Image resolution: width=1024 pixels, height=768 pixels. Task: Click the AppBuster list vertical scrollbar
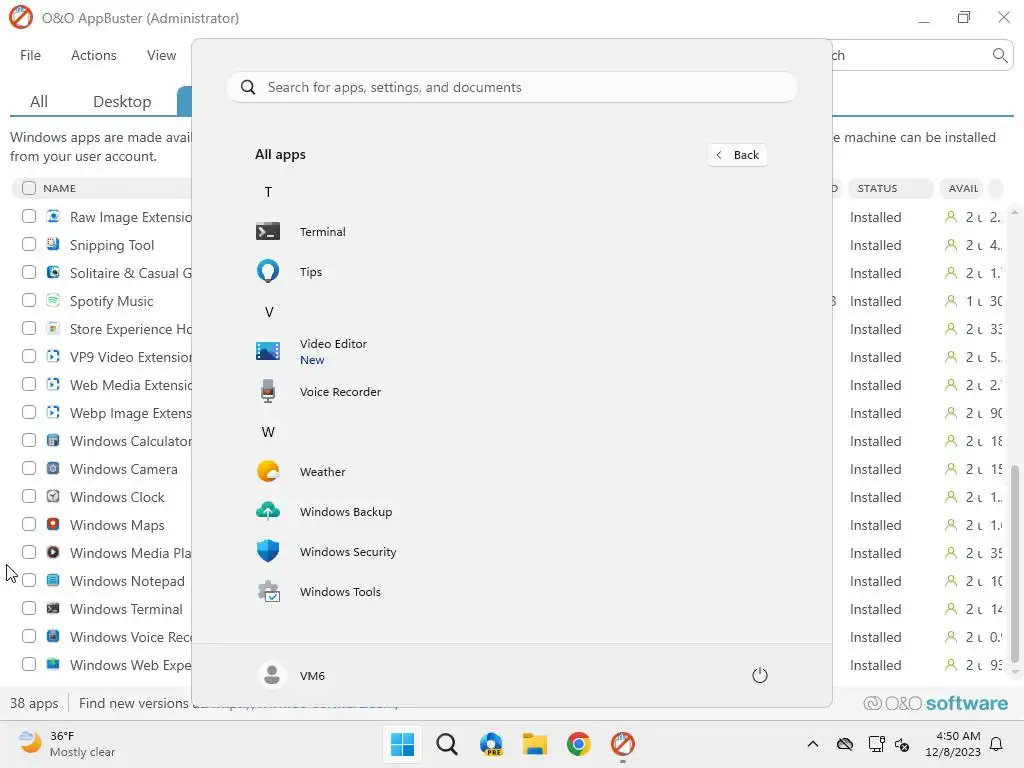pyautogui.click(x=1014, y=563)
